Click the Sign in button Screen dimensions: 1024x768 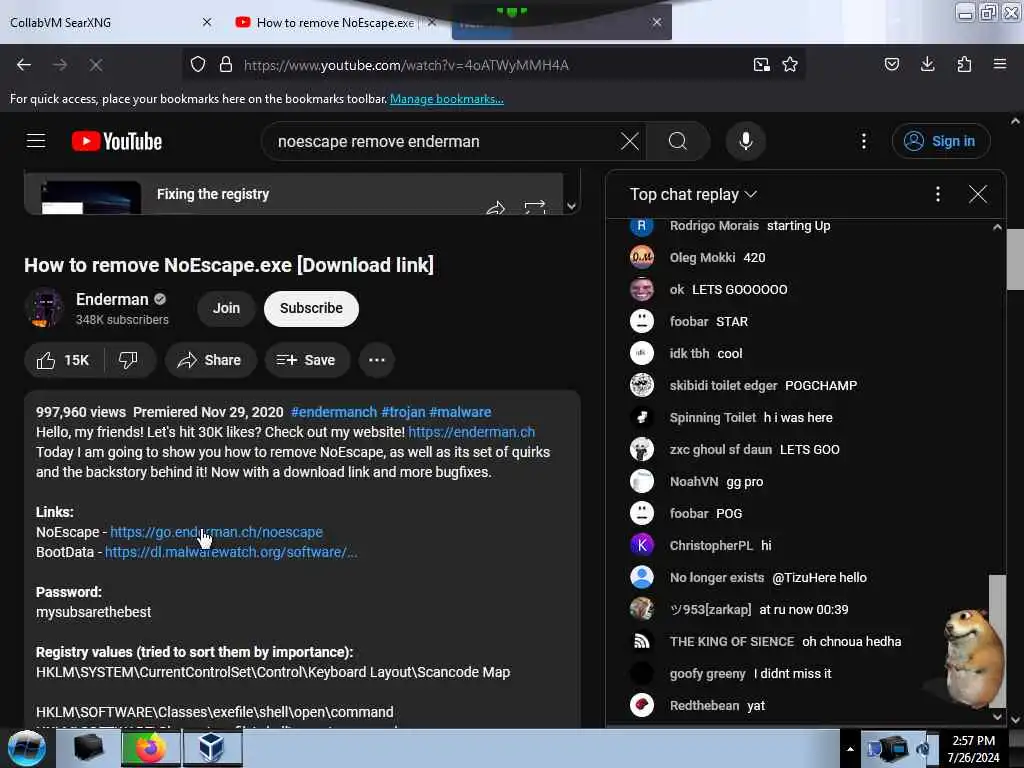(941, 141)
